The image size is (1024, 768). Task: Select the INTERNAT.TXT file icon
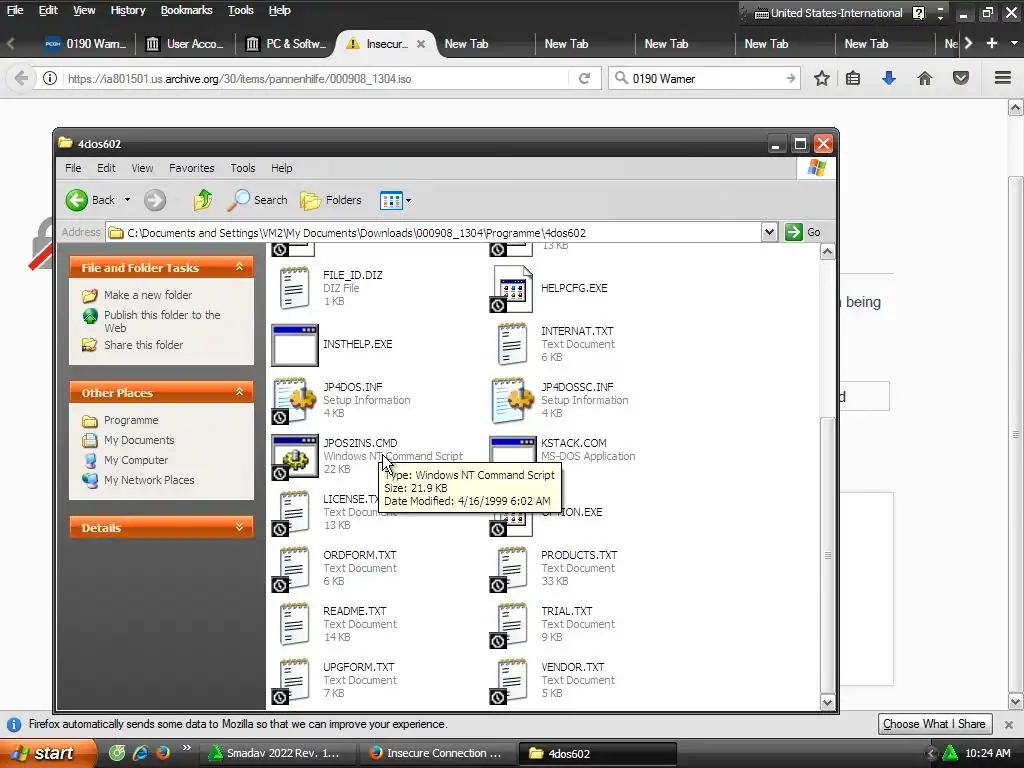point(512,344)
